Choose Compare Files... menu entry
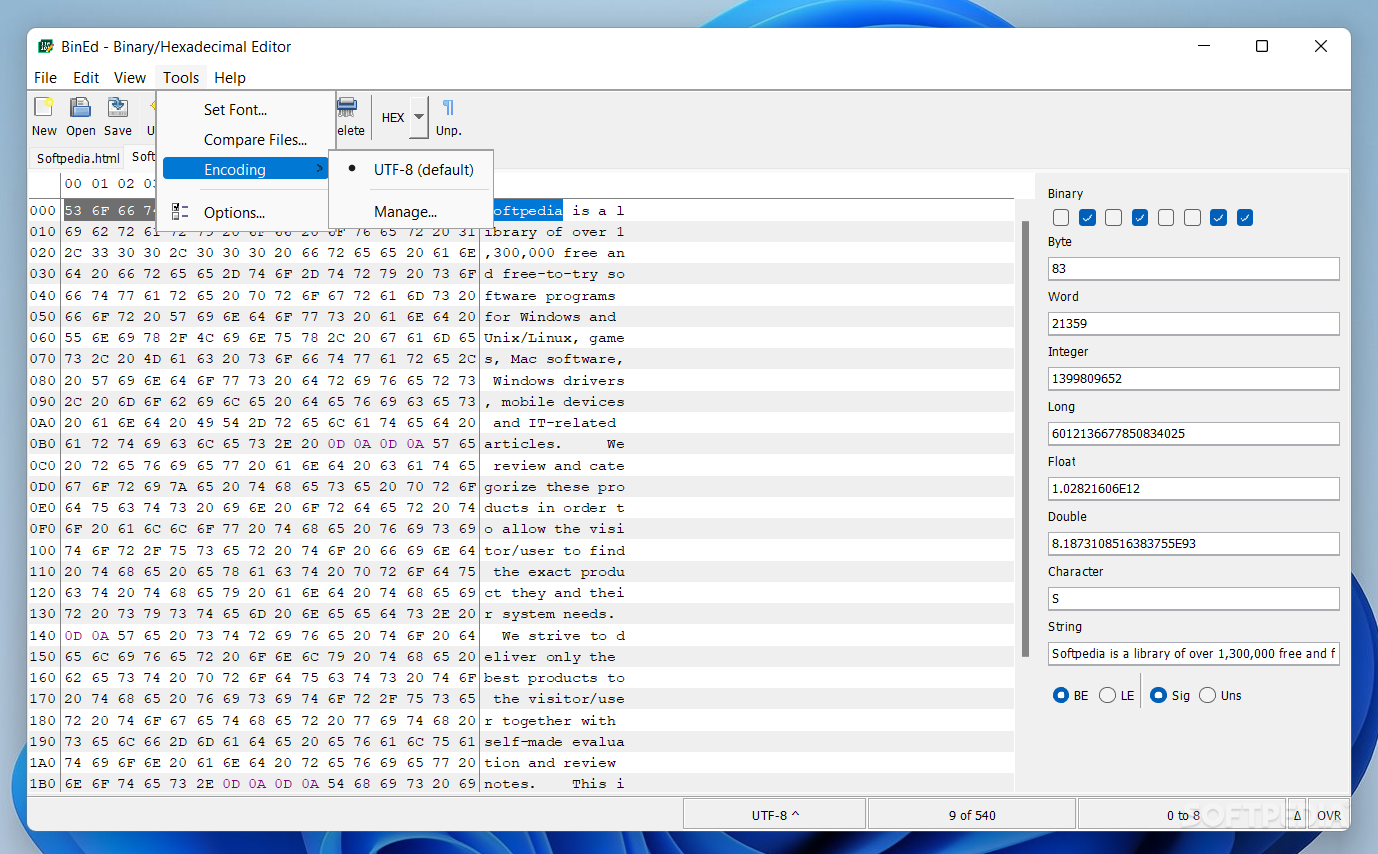 point(246,140)
